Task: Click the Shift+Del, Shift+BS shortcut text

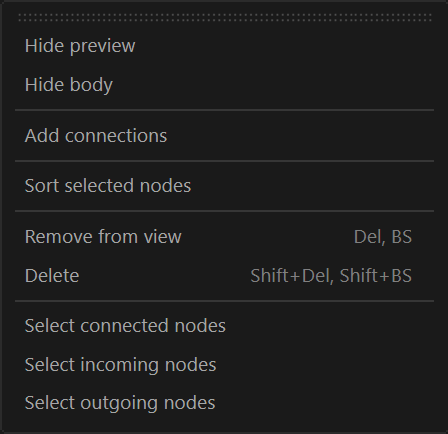Action: [331, 276]
